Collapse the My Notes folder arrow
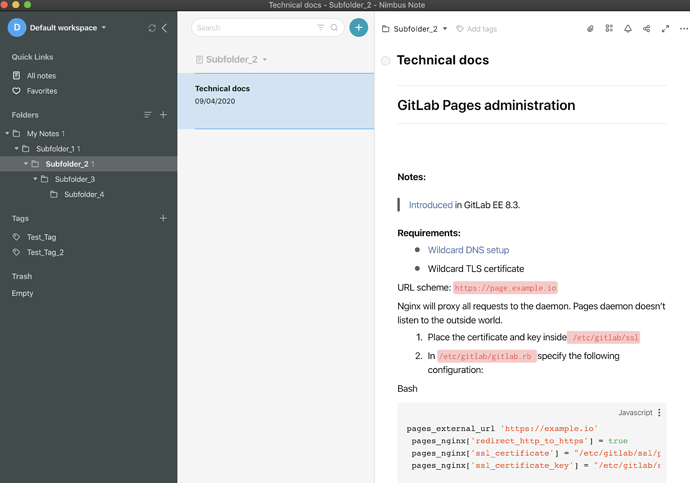The height and width of the screenshot is (483, 690). click(7, 133)
